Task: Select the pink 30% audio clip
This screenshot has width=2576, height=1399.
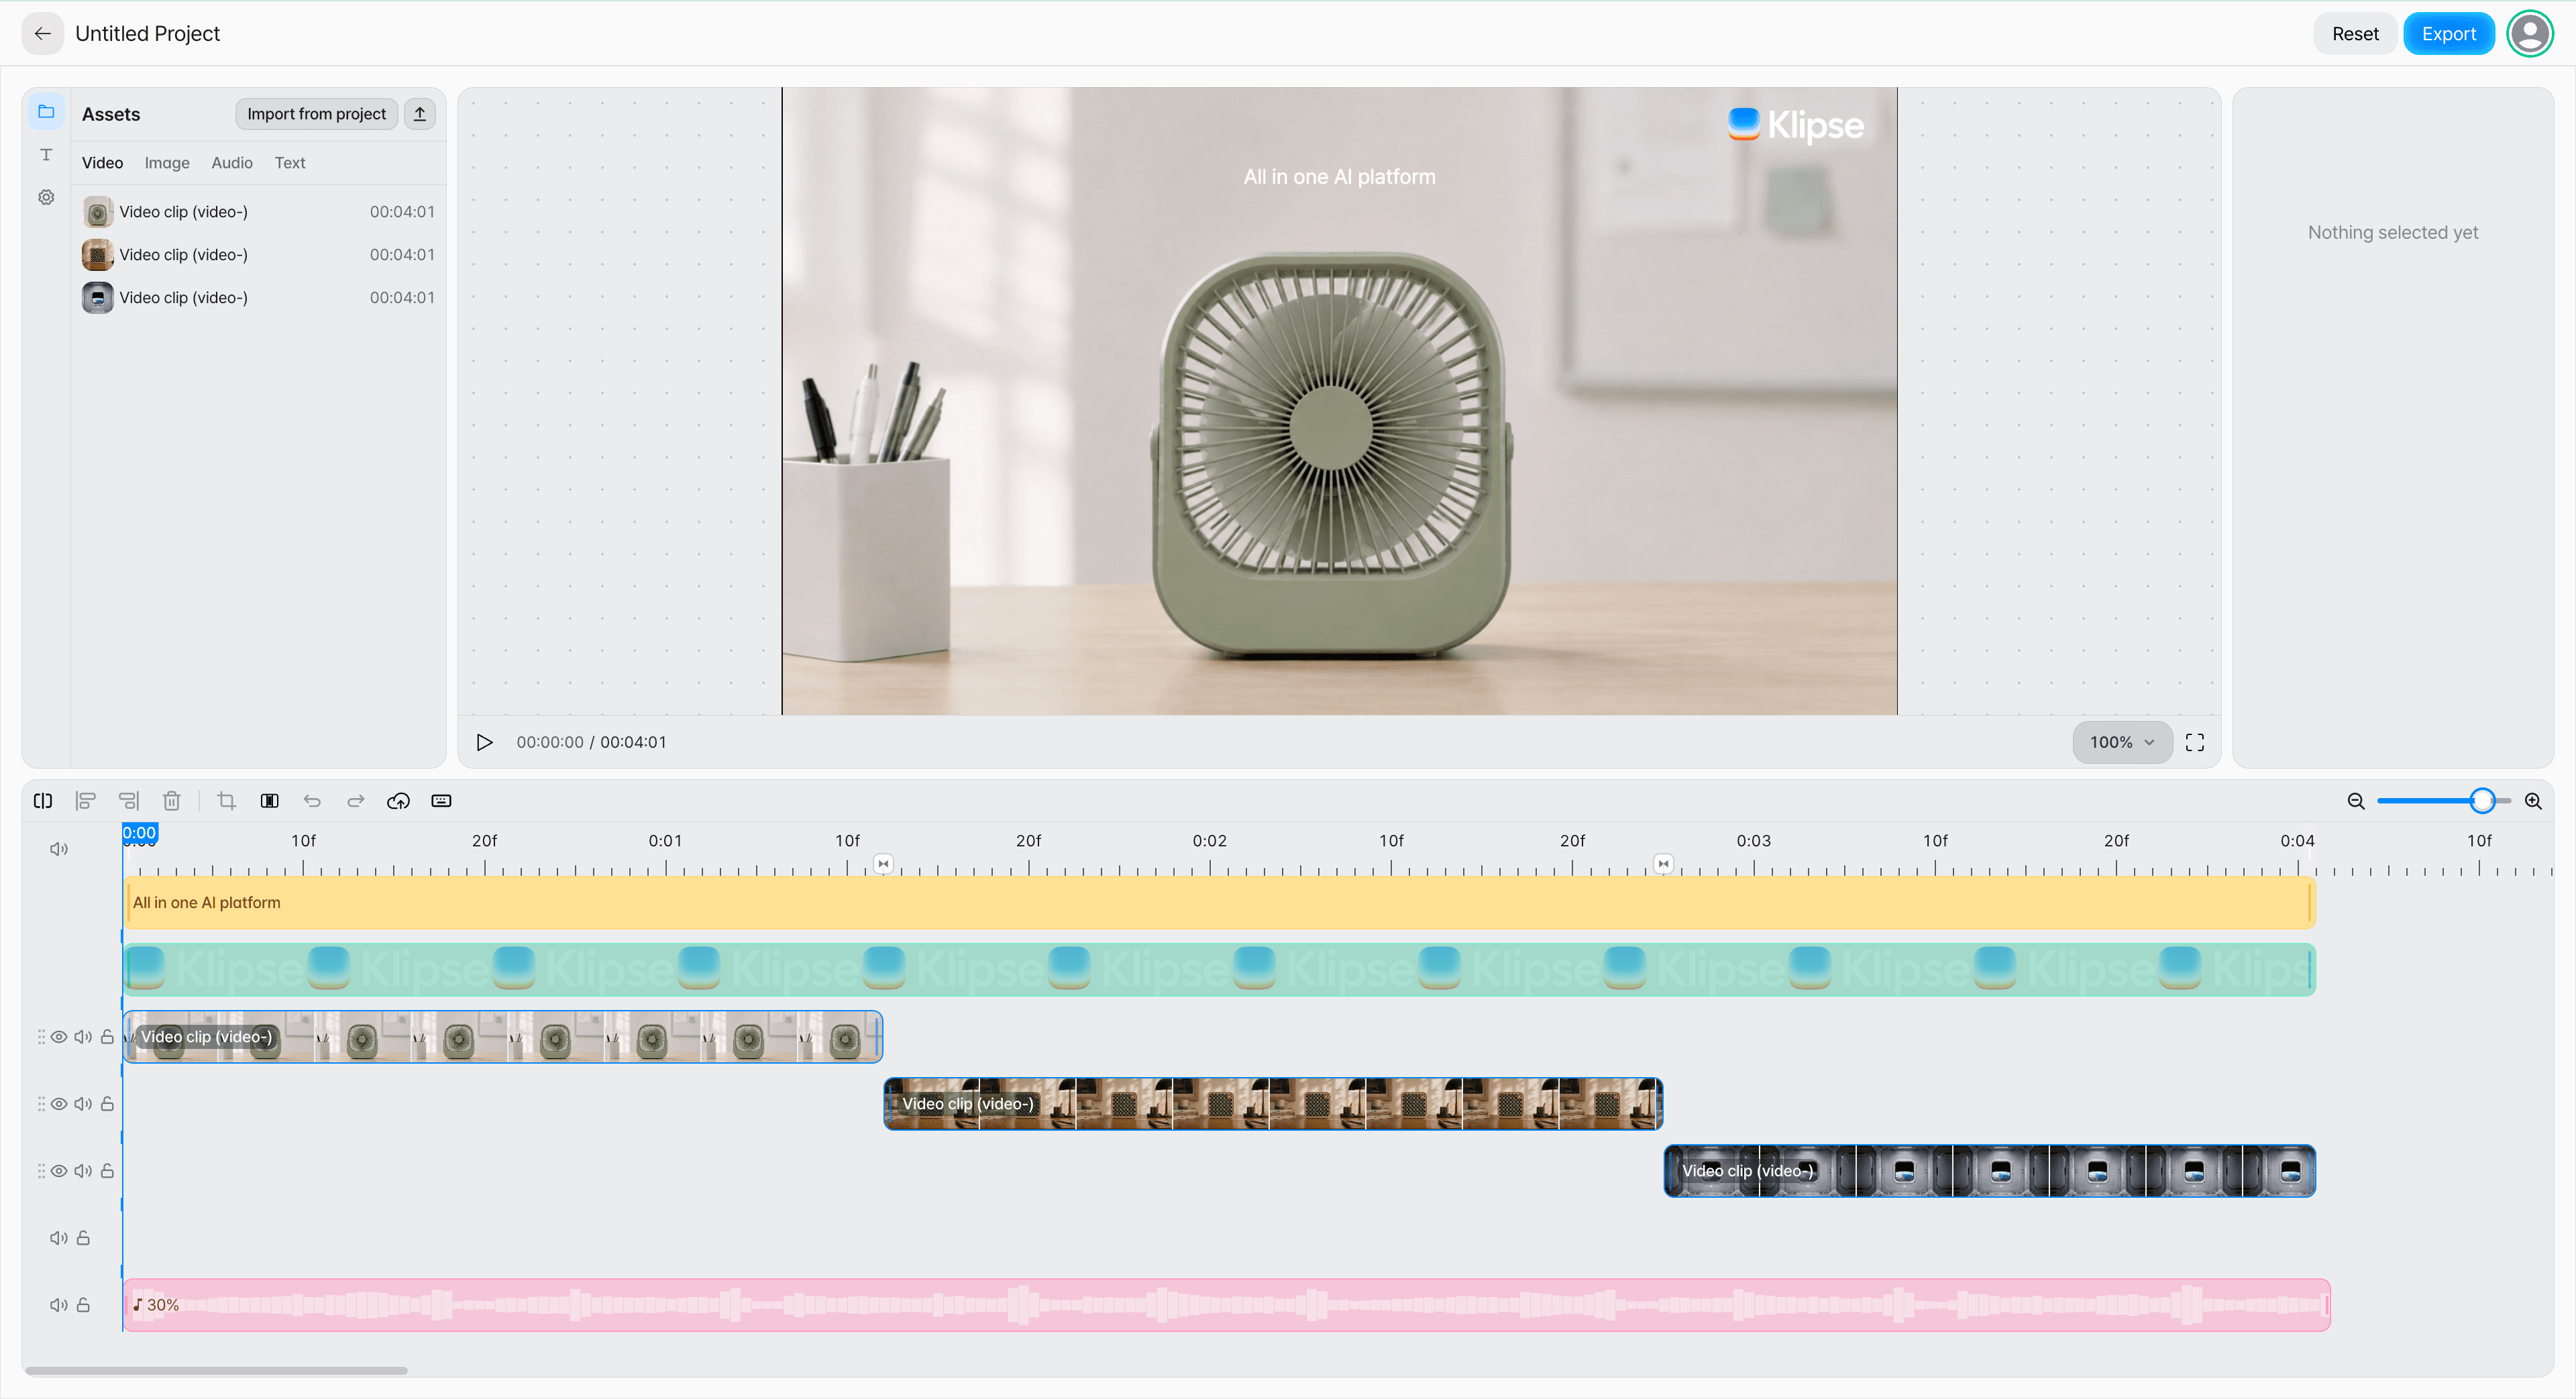Action: point(1227,1305)
